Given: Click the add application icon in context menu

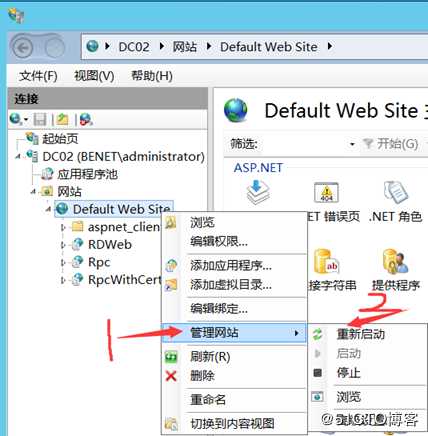Looking at the screenshot, I should coord(171,266).
